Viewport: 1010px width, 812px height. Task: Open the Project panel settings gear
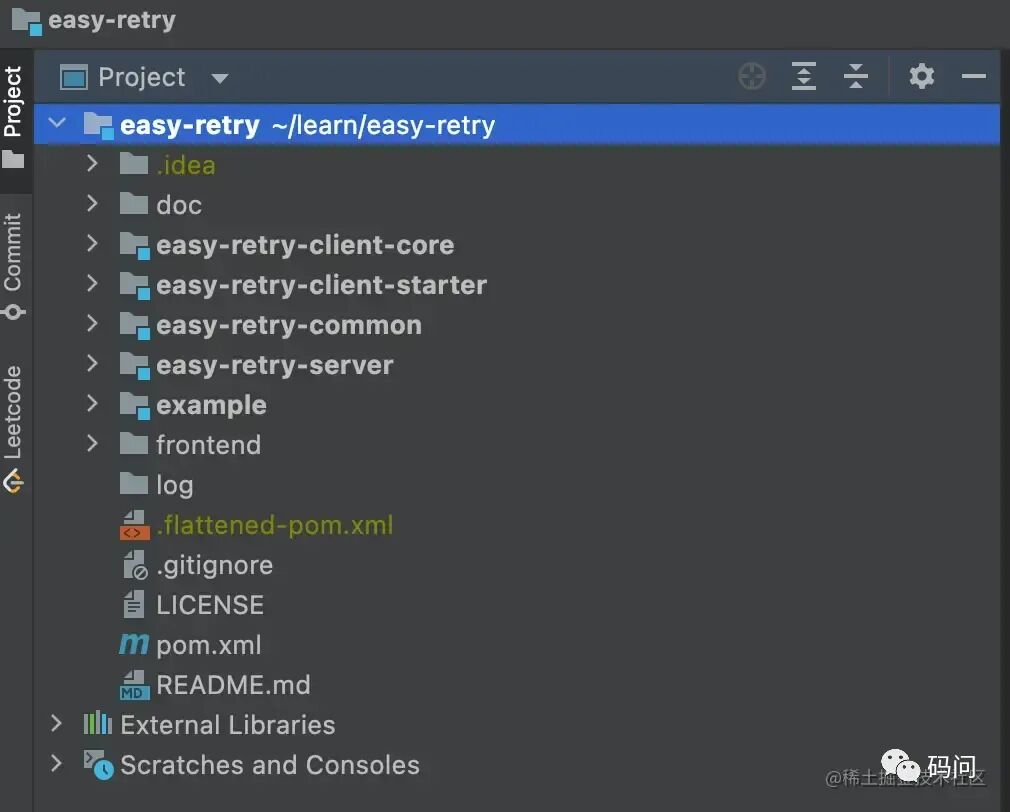click(x=921, y=77)
